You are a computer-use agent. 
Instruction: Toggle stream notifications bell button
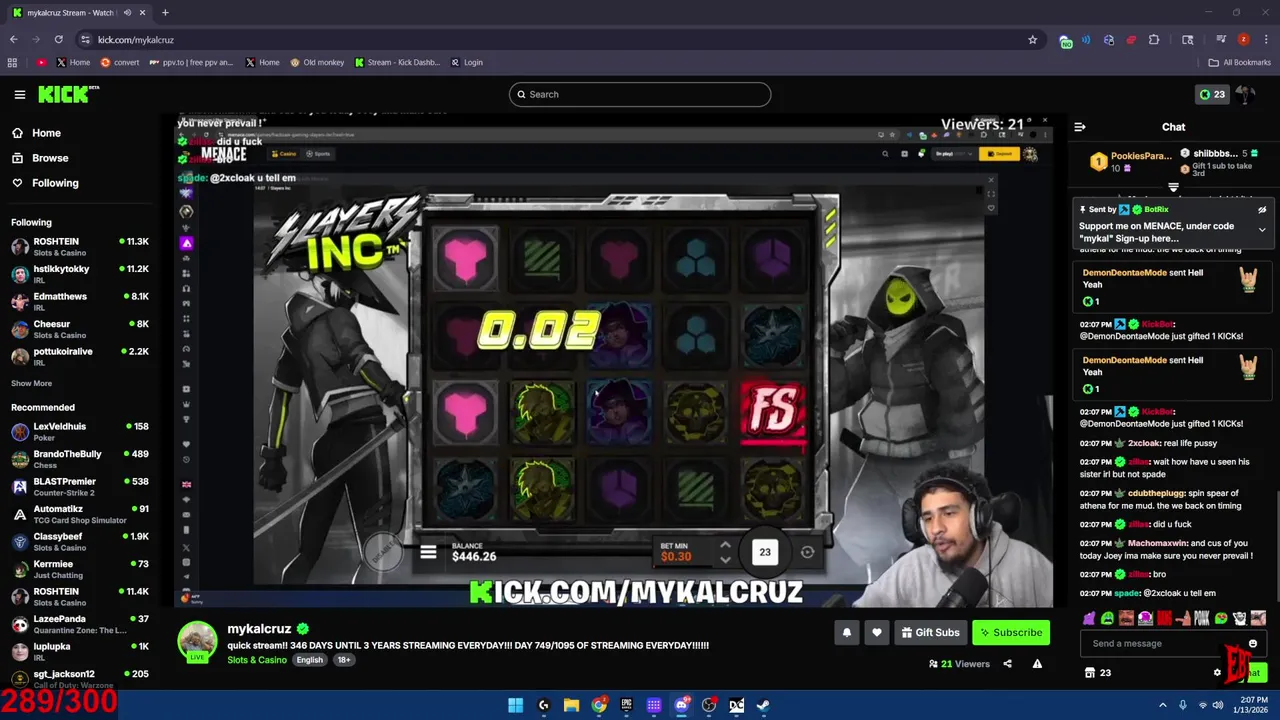(846, 632)
